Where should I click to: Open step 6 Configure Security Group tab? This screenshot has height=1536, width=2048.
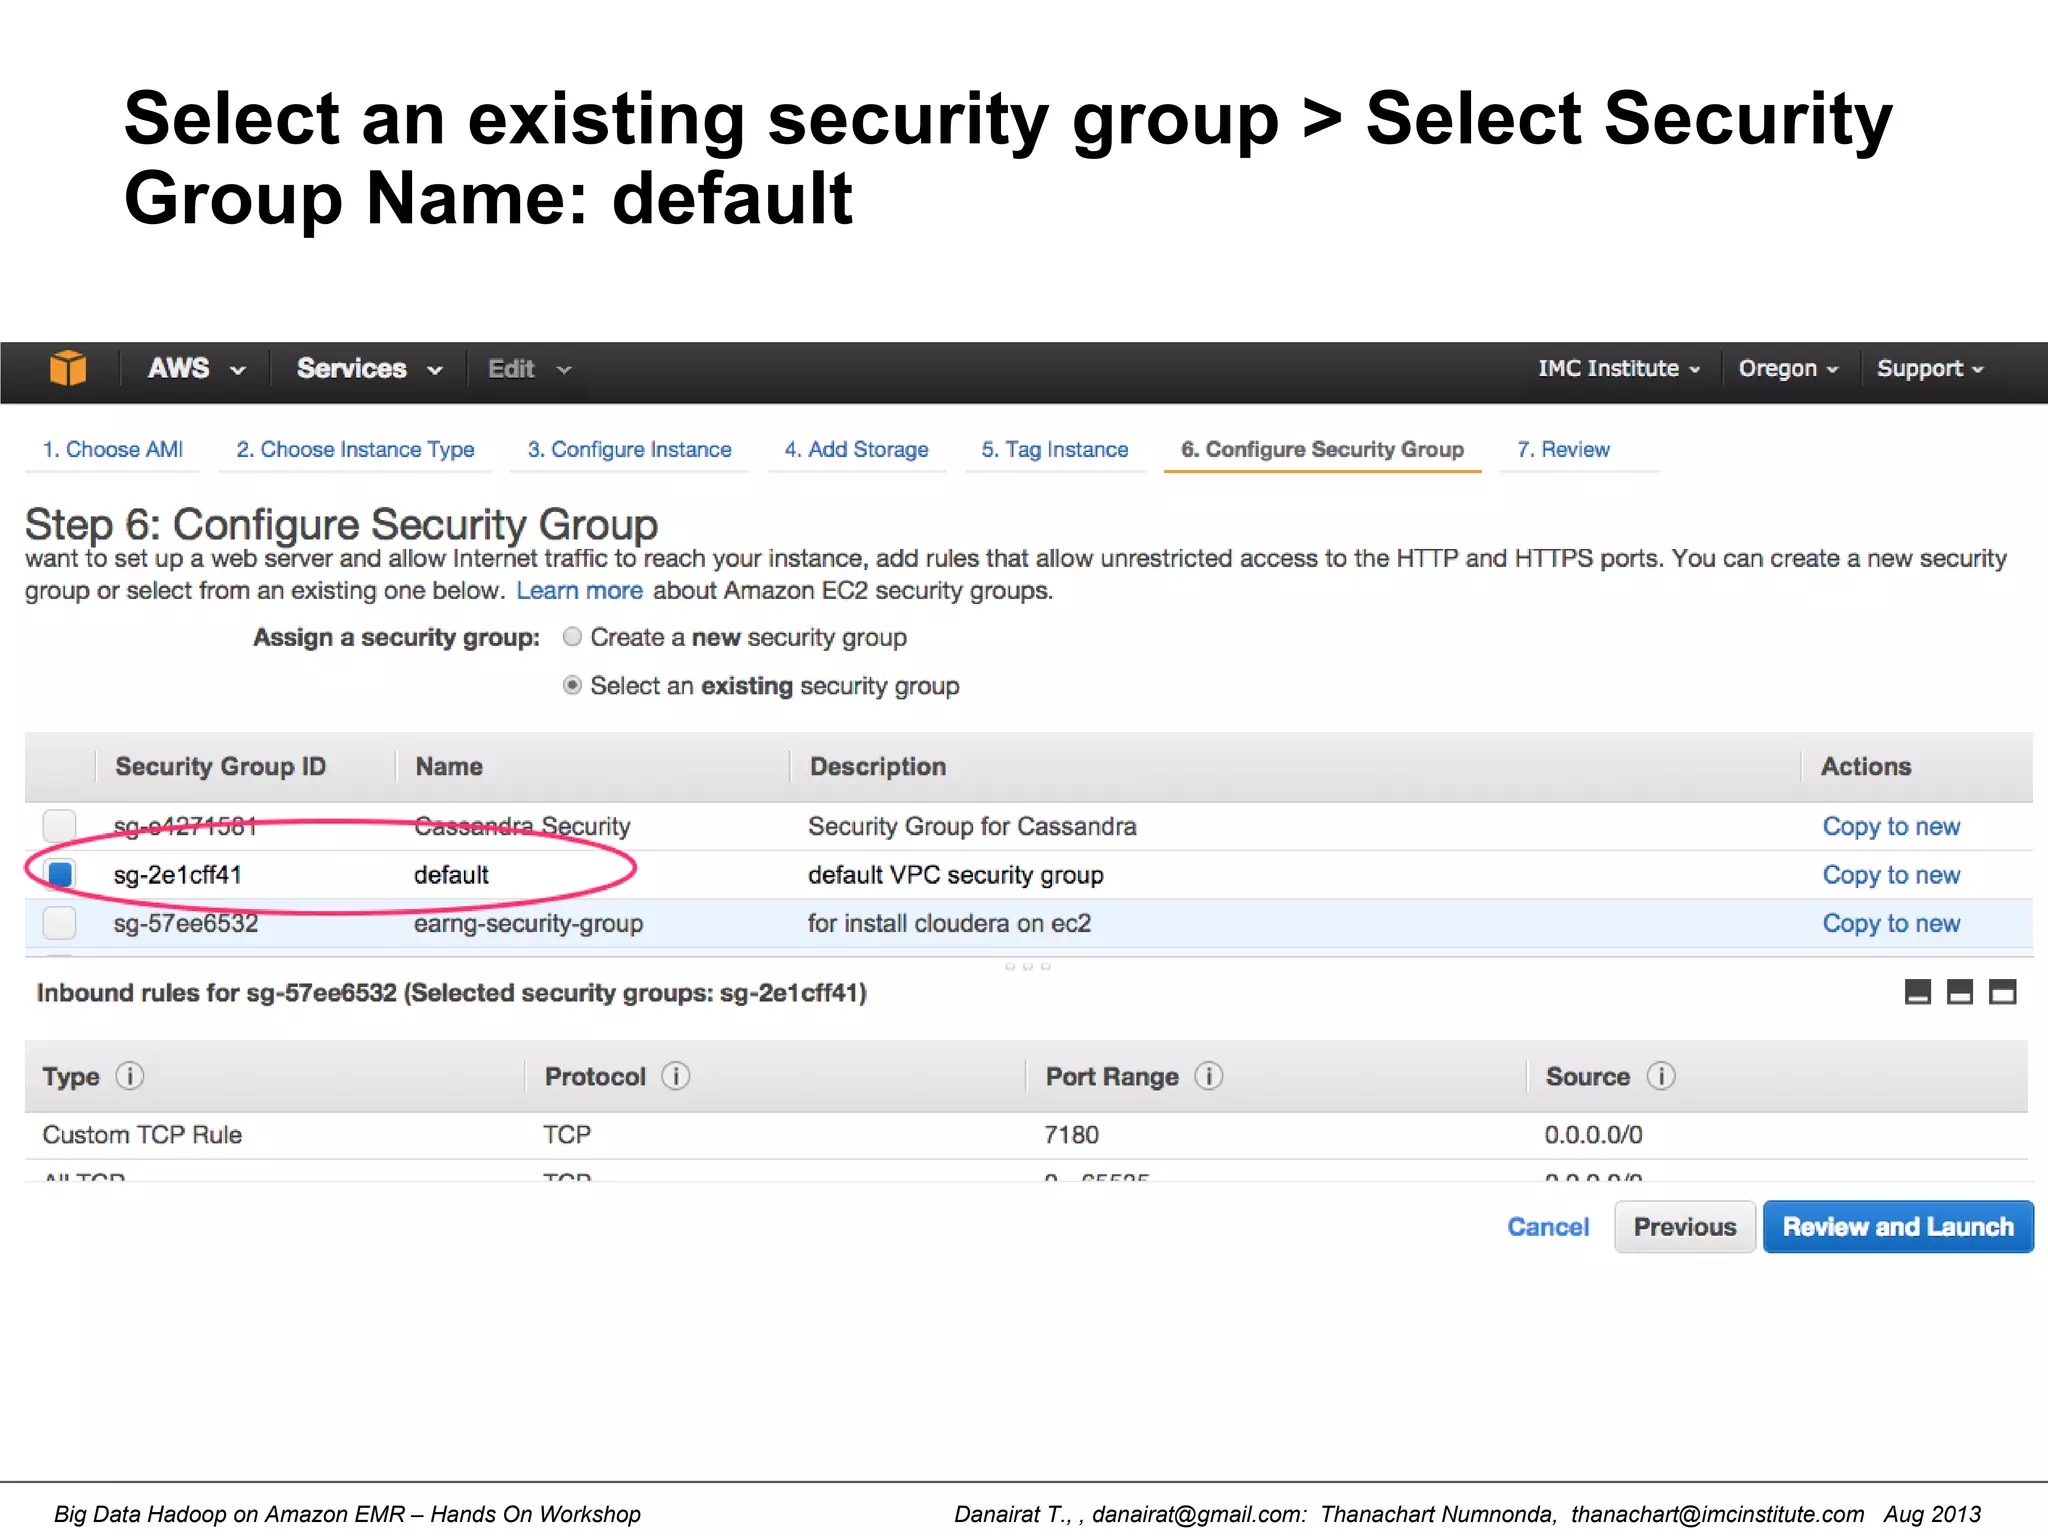coord(1322,450)
